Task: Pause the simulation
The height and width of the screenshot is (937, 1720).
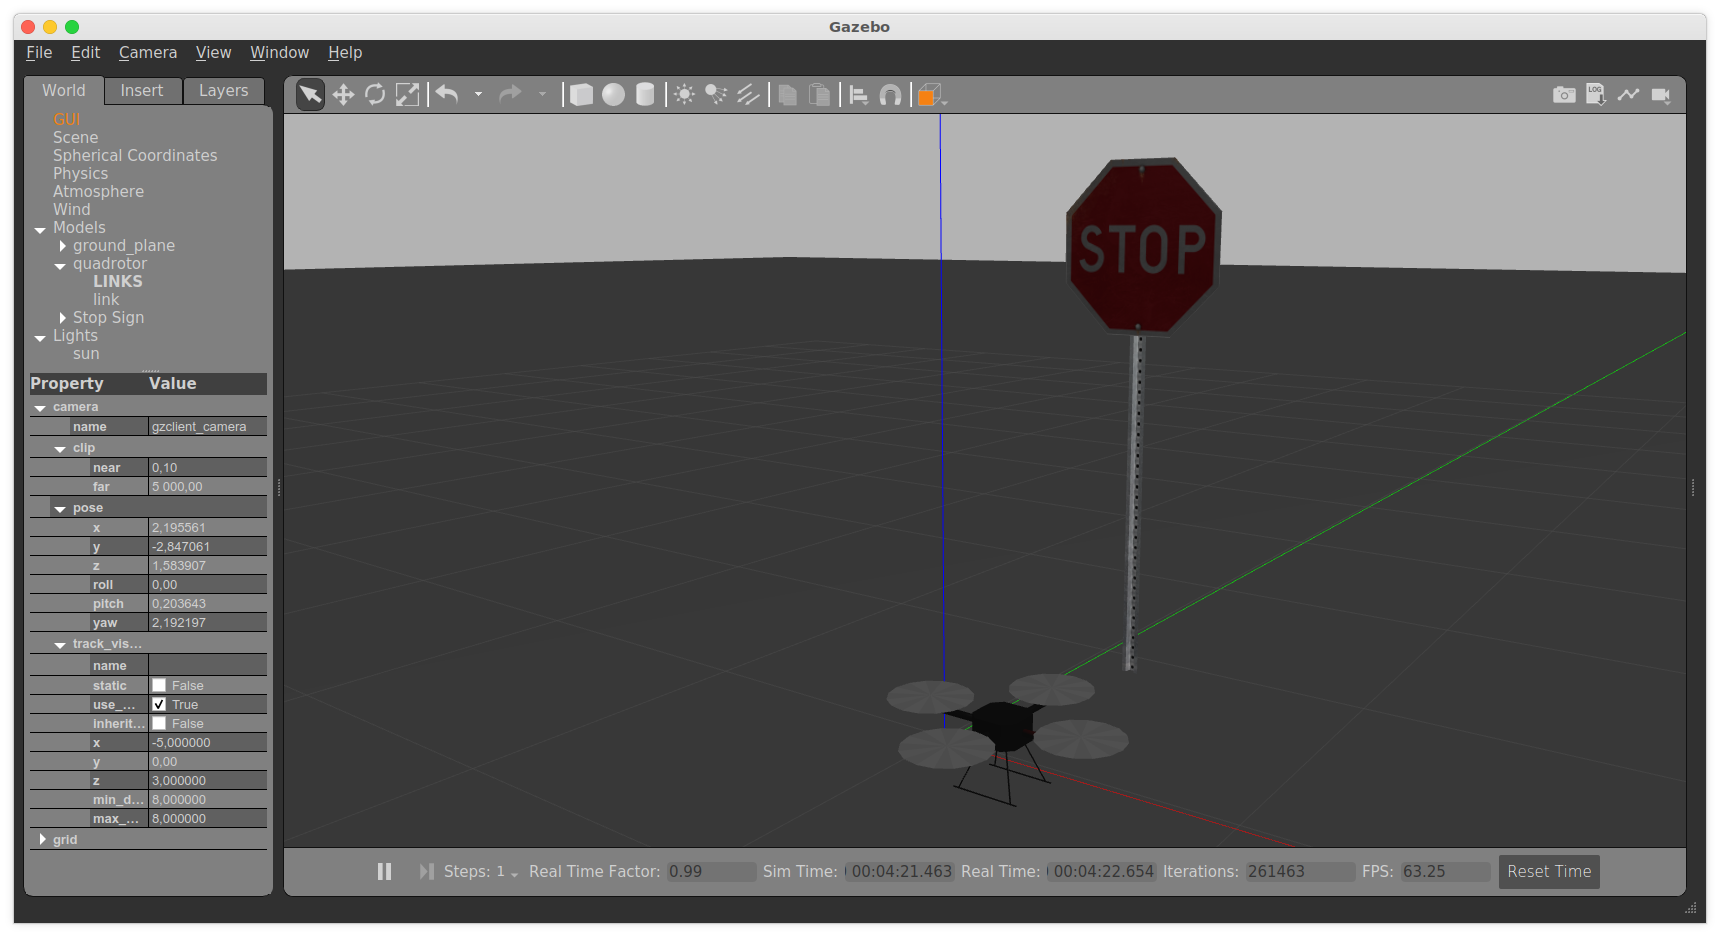Action: pyautogui.click(x=384, y=872)
